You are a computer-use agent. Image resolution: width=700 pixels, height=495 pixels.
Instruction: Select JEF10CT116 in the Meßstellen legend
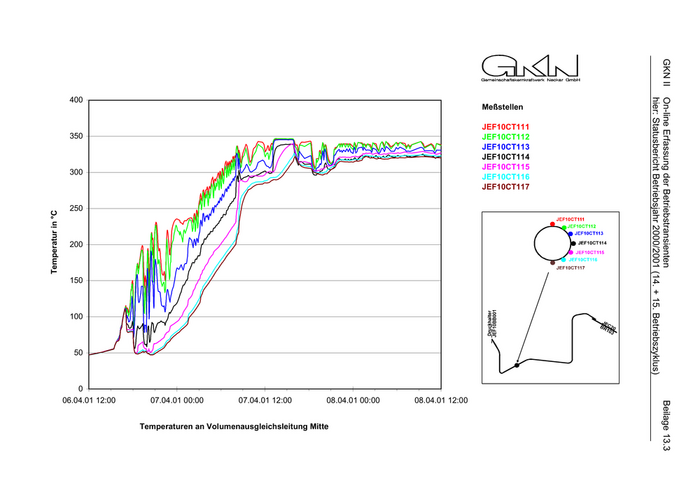[x=506, y=176]
